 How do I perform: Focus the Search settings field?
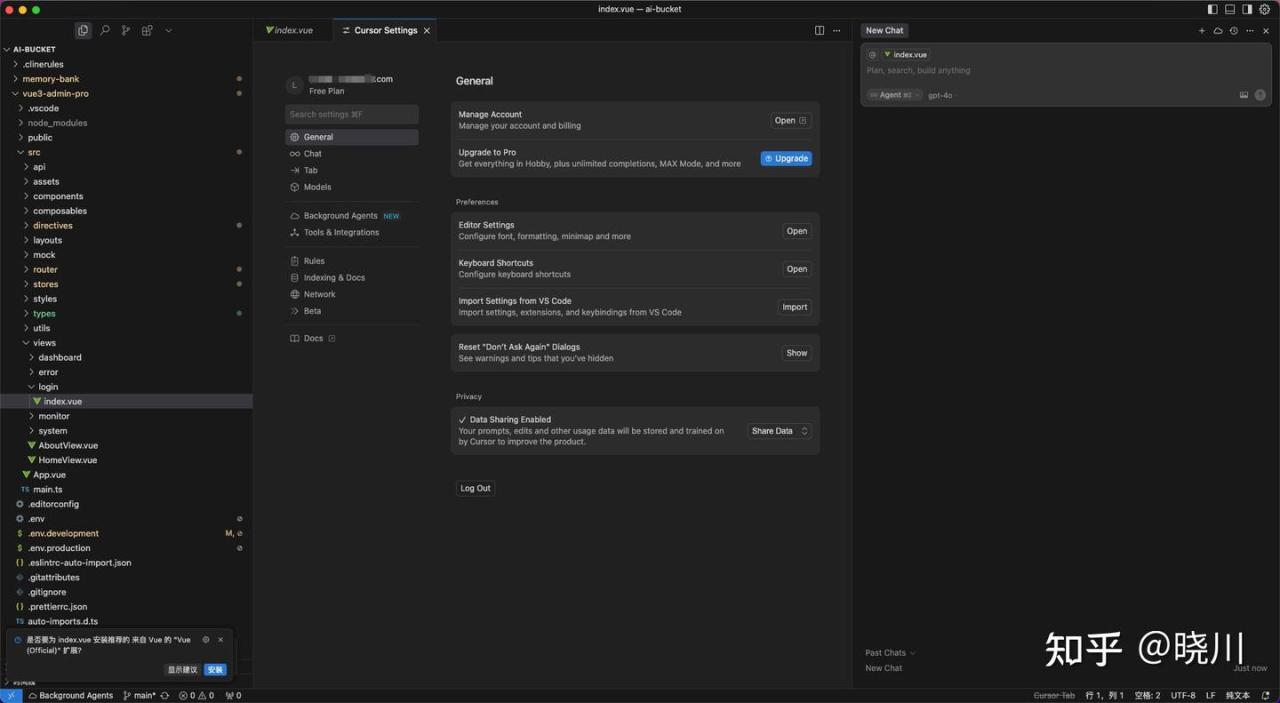[x=352, y=114]
